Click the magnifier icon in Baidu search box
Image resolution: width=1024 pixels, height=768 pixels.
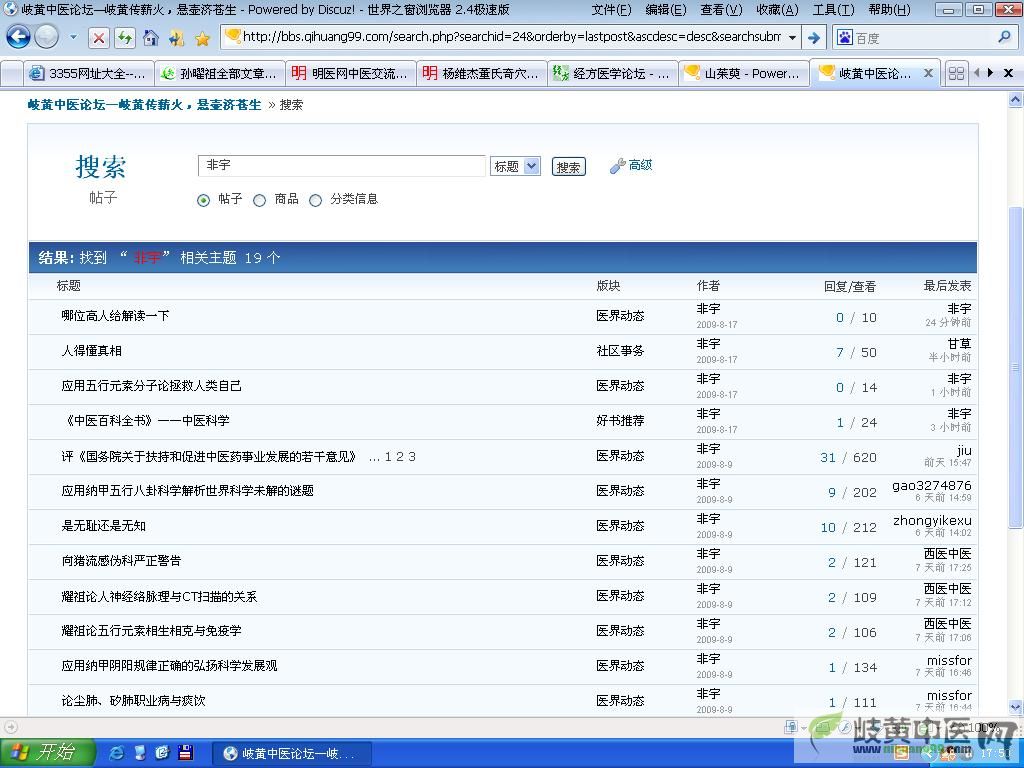[x=1005, y=37]
